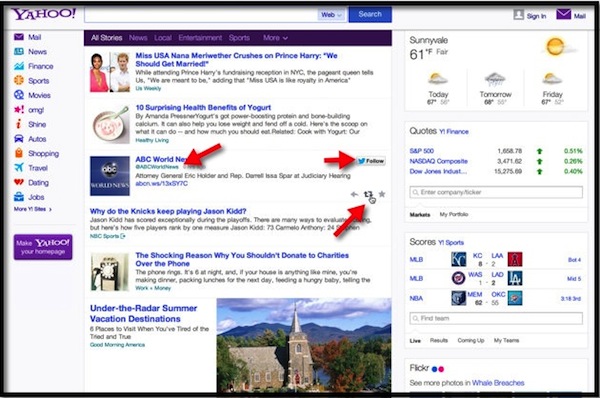Select the Markets tab in Quotes
600x398 pixels.
420,215
